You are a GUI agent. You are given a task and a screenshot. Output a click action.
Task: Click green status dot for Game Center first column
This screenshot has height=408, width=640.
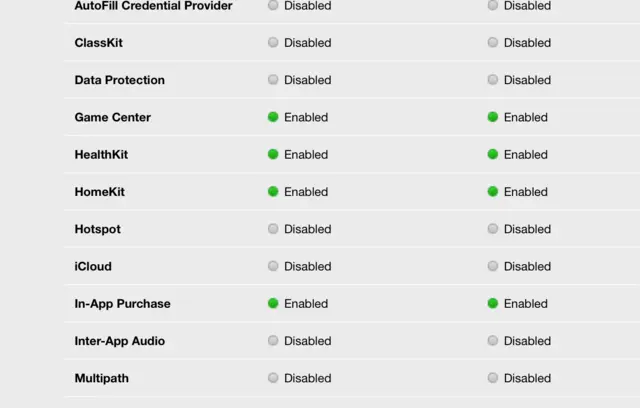coord(273,117)
